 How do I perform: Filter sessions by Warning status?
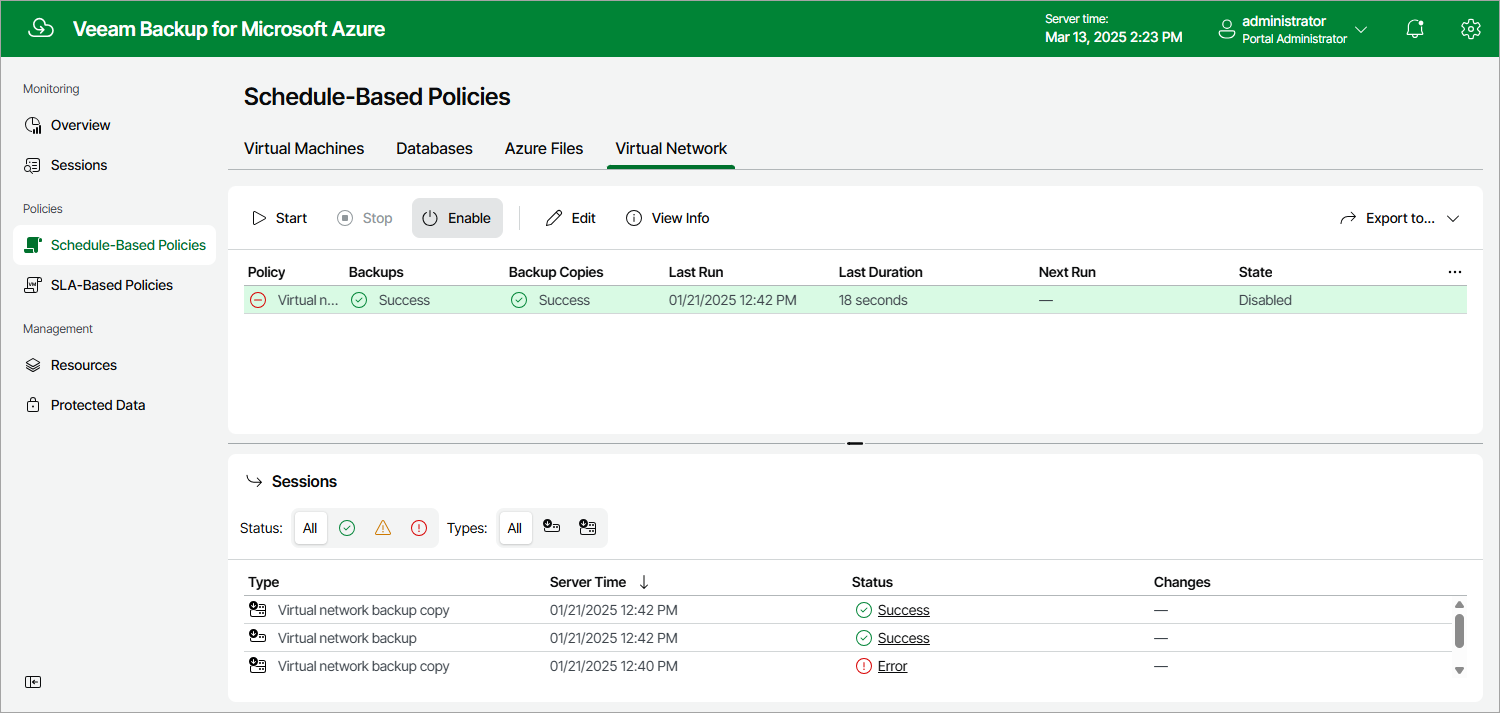click(x=383, y=528)
